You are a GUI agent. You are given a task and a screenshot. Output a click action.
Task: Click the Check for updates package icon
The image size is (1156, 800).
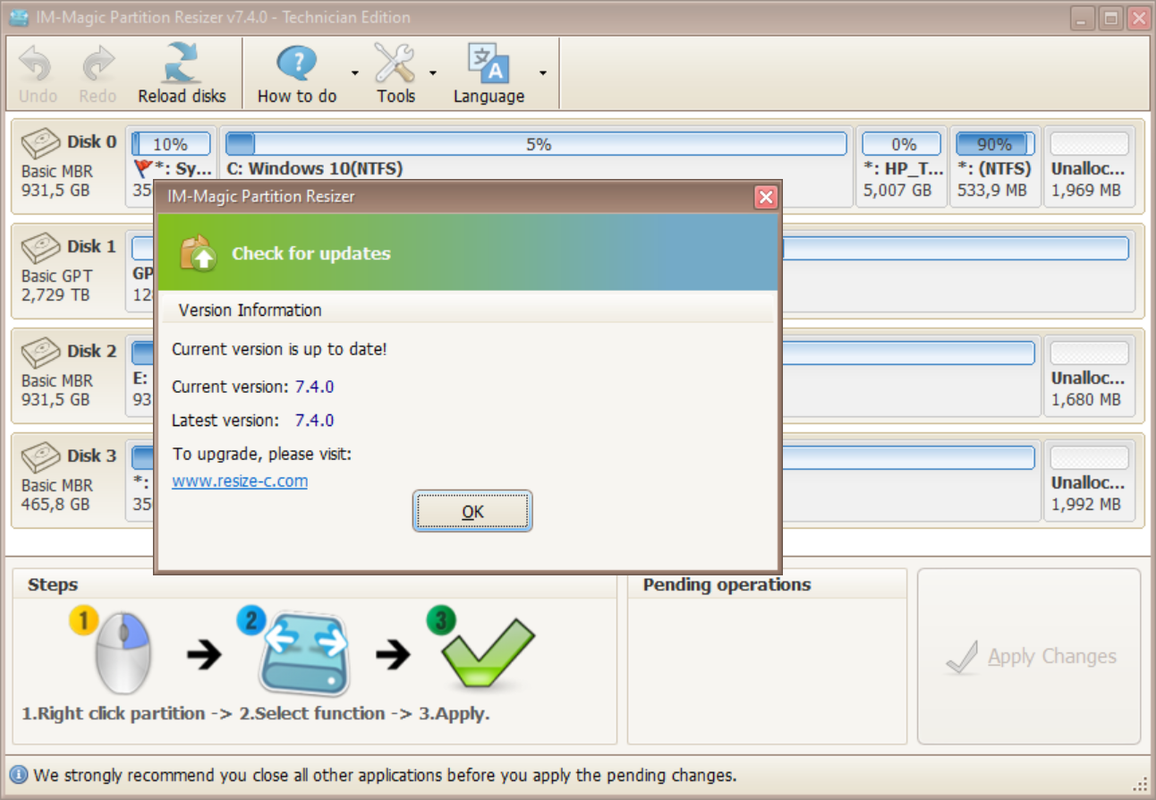click(x=198, y=253)
